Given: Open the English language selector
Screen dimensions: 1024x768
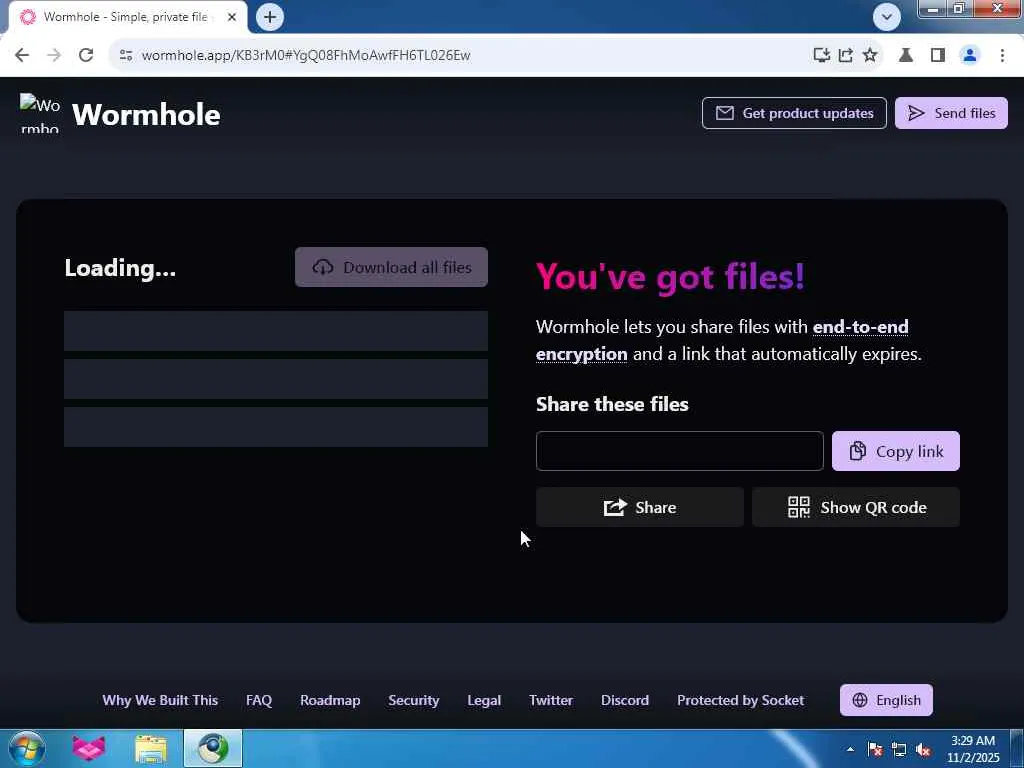Looking at the screenshot, I should [x=886, y=700].
